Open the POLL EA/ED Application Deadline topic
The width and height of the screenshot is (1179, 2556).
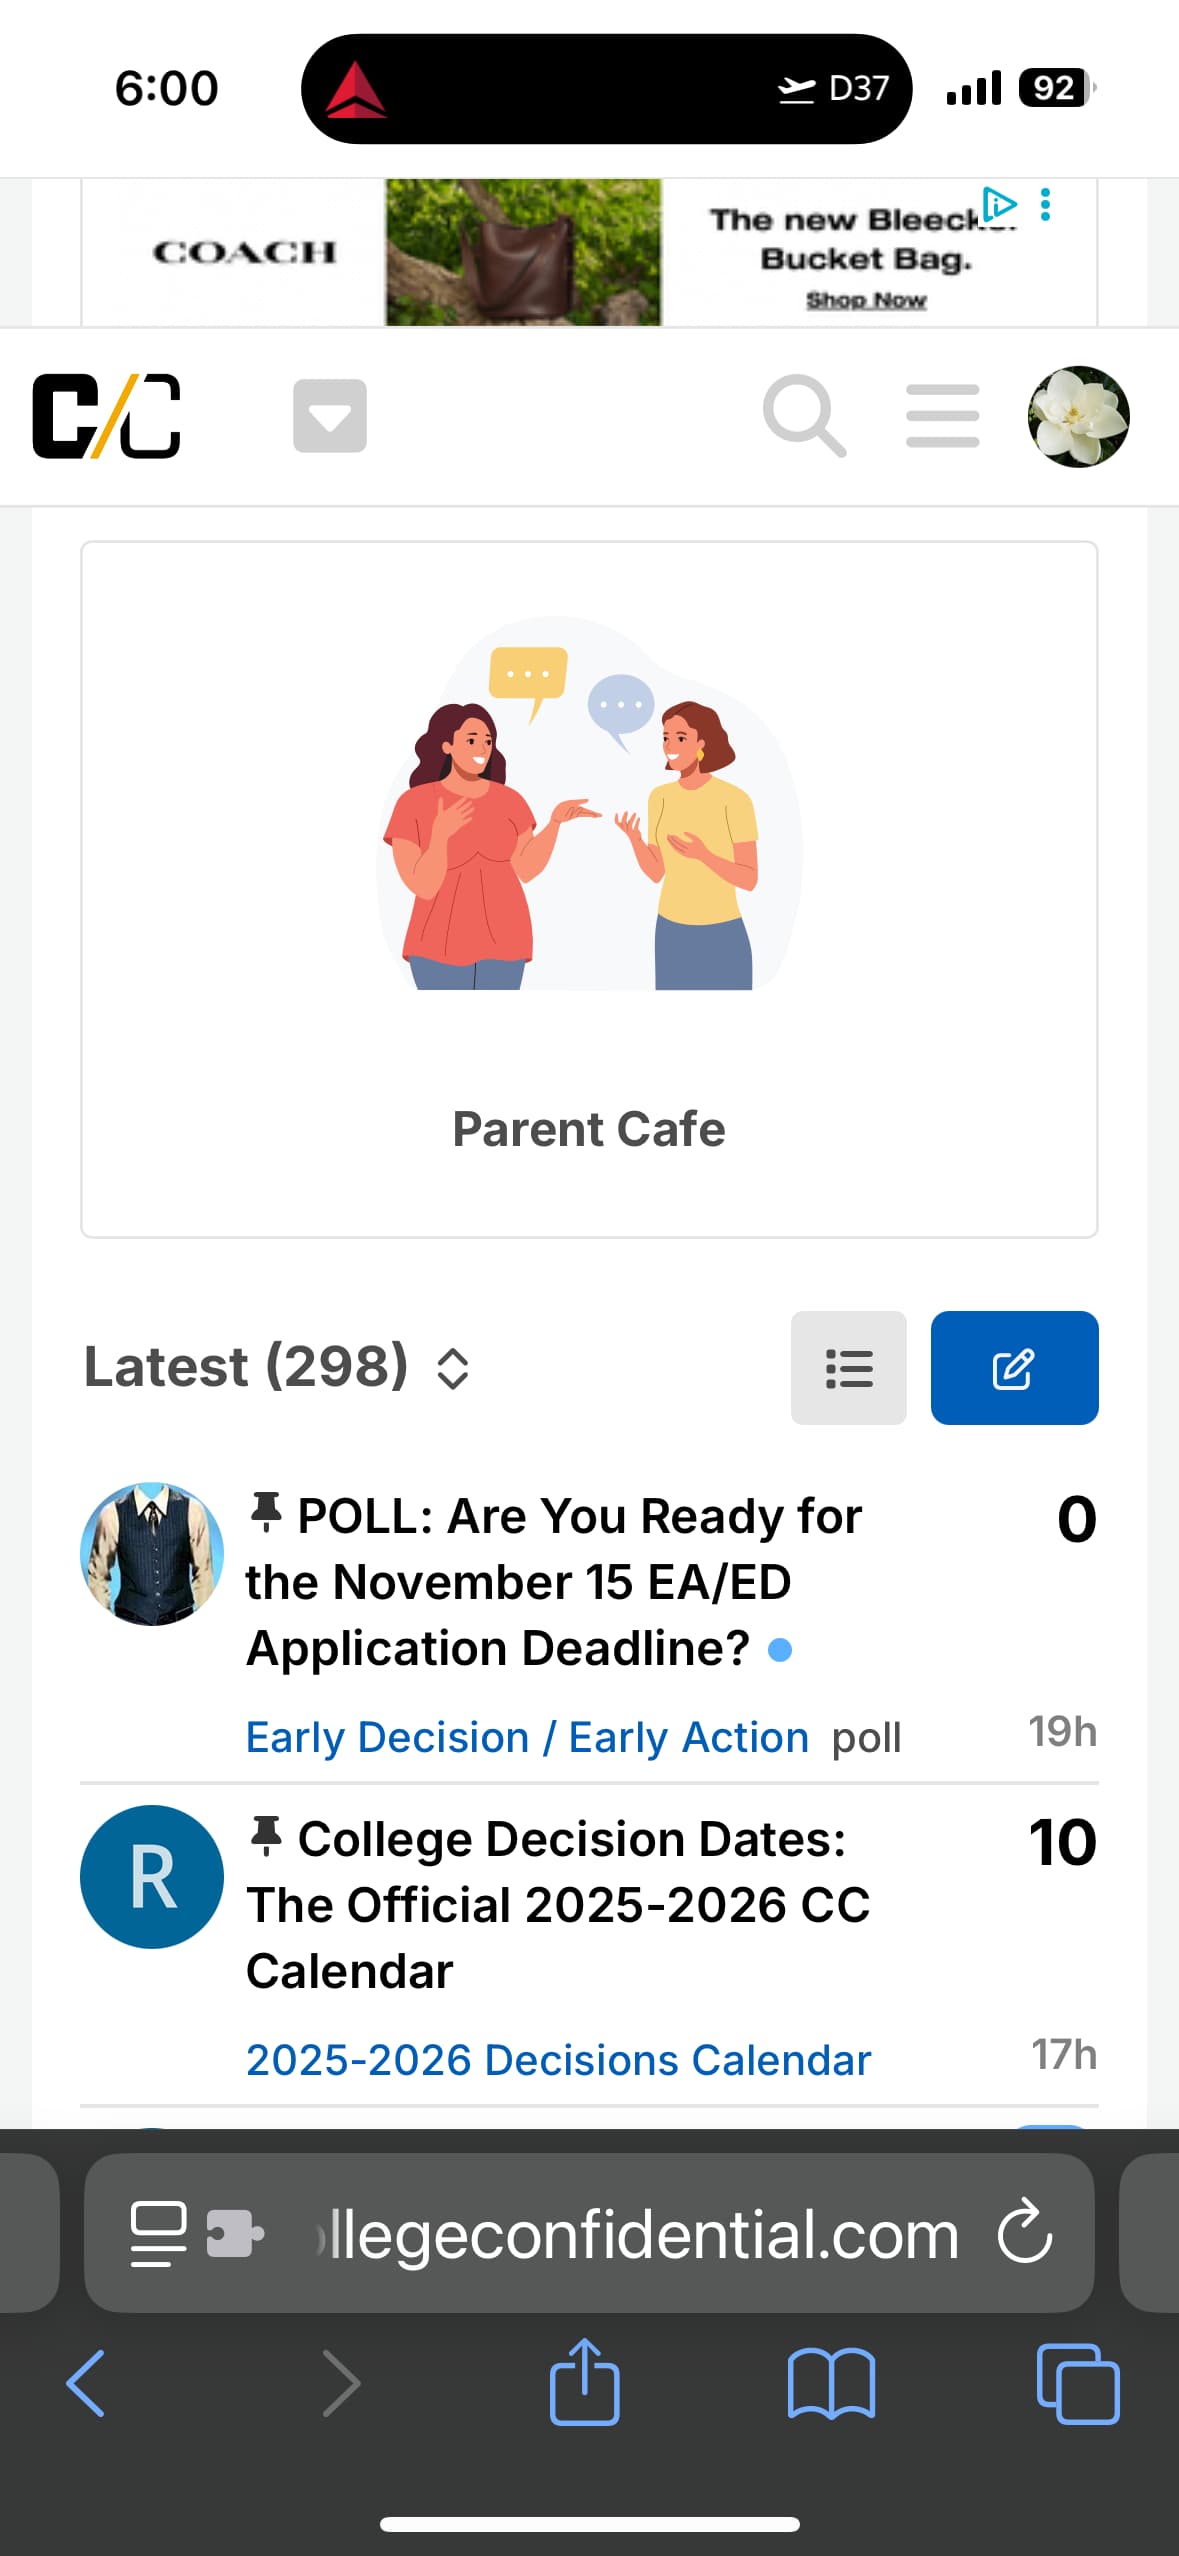pyautogui.click(x=553, y=1582)
